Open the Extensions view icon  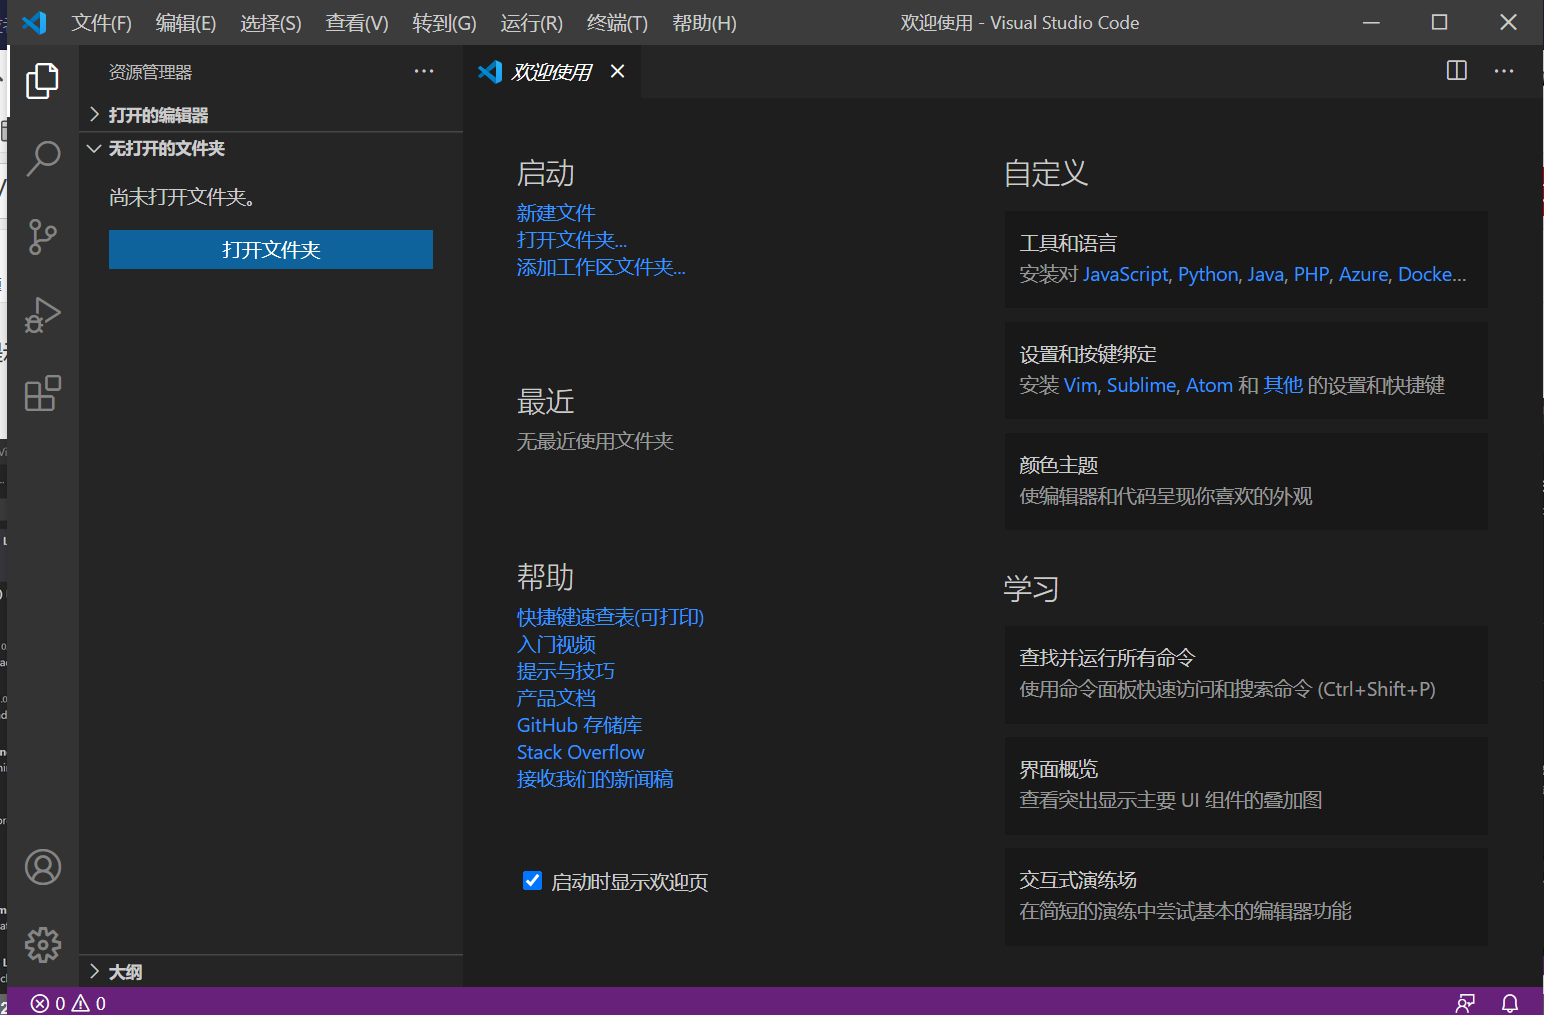42,393
